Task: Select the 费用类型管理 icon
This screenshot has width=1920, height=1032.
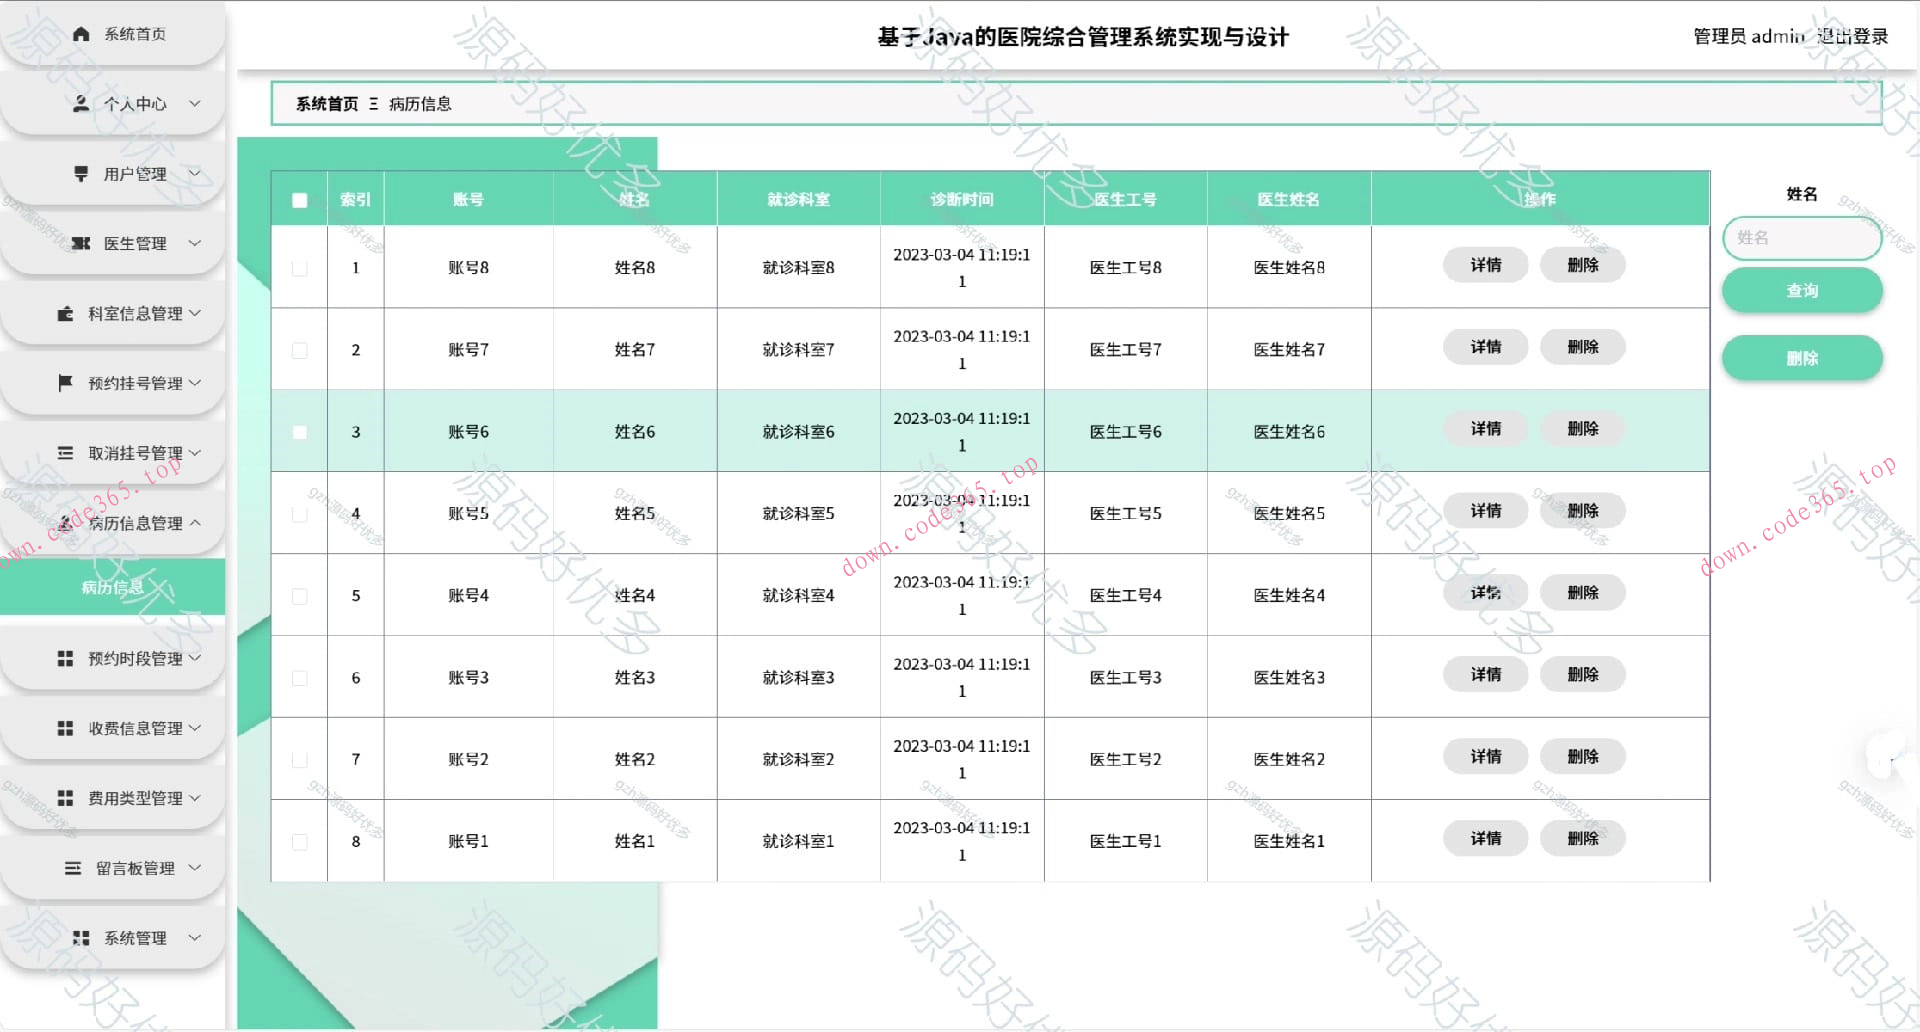Action: pos(66,798)
